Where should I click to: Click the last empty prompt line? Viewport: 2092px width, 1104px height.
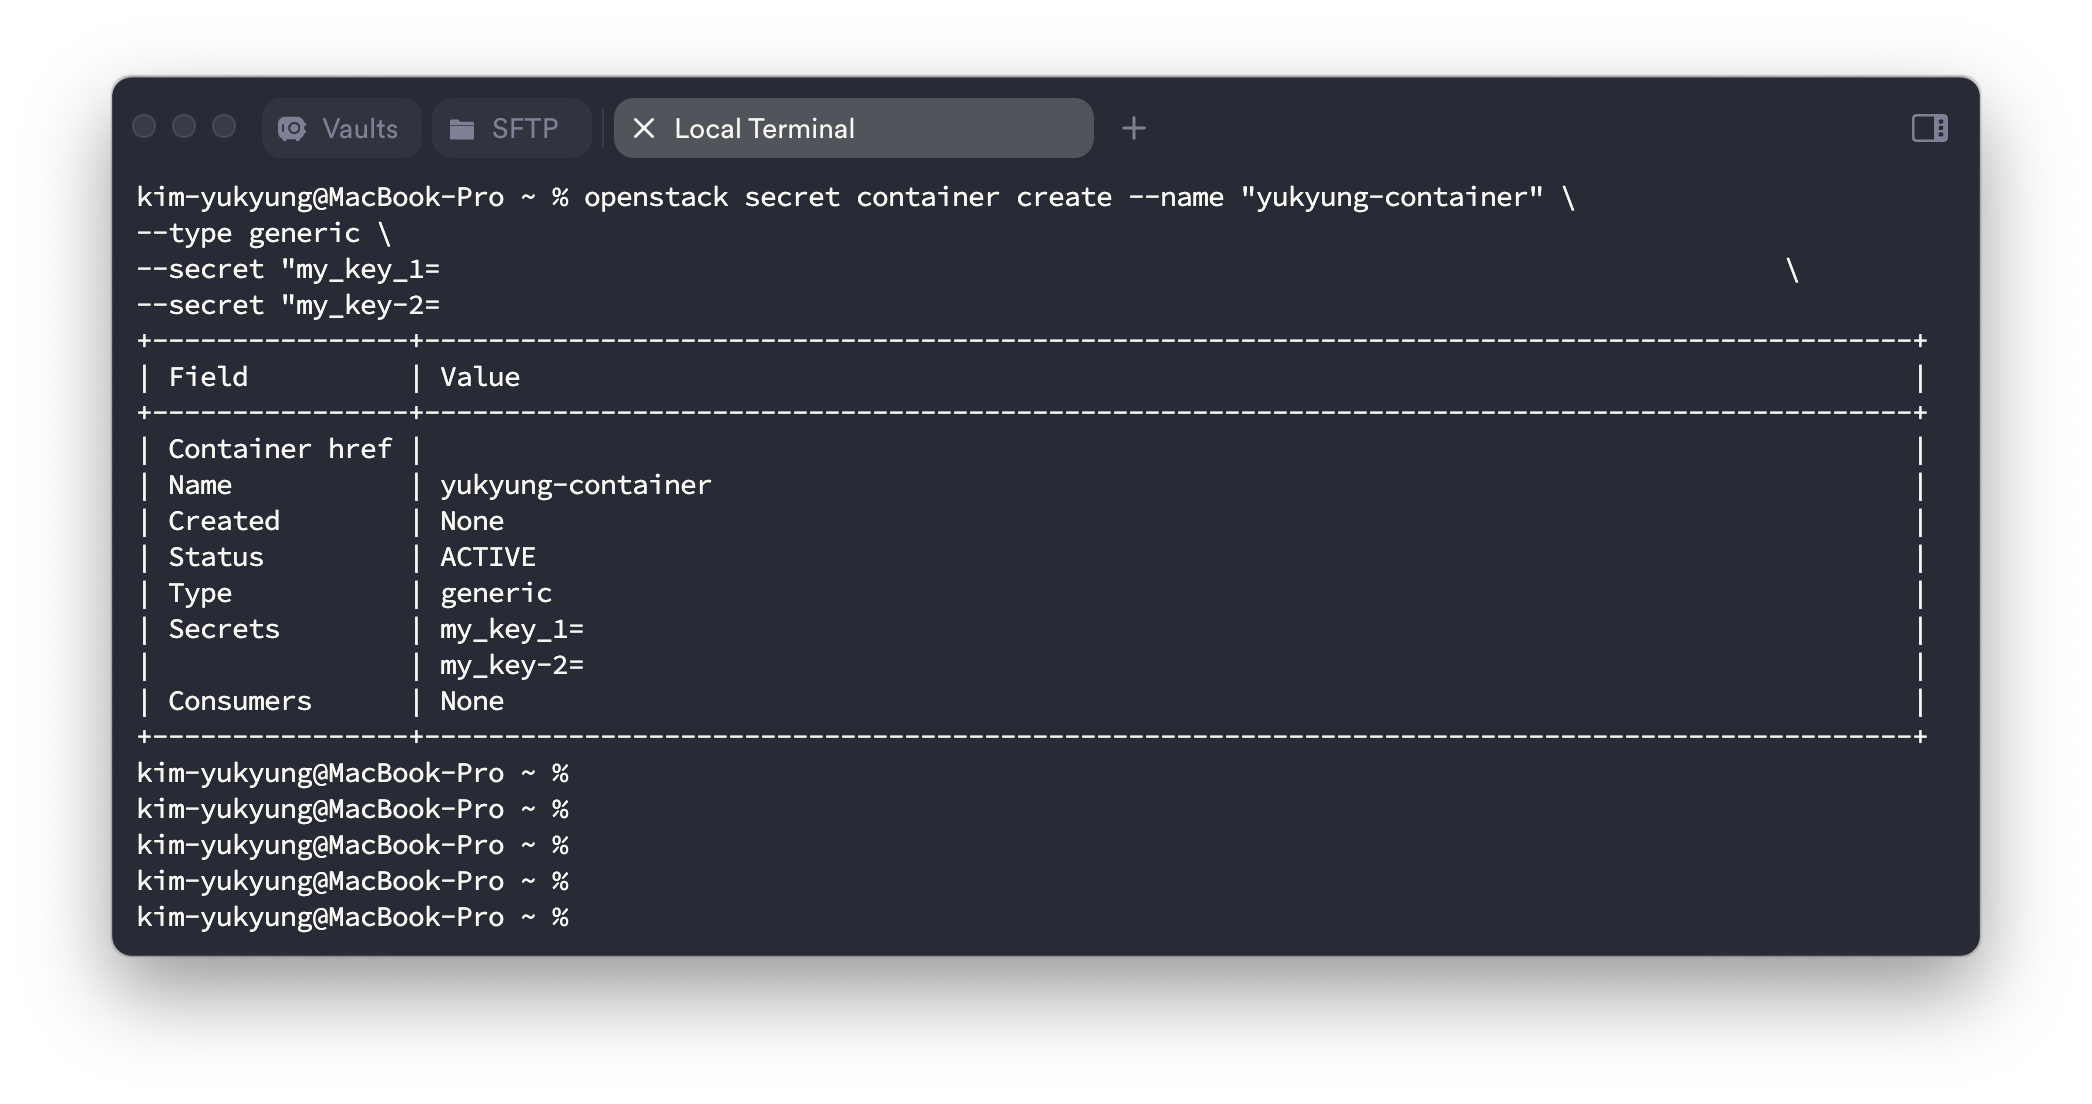coord(352,917)
